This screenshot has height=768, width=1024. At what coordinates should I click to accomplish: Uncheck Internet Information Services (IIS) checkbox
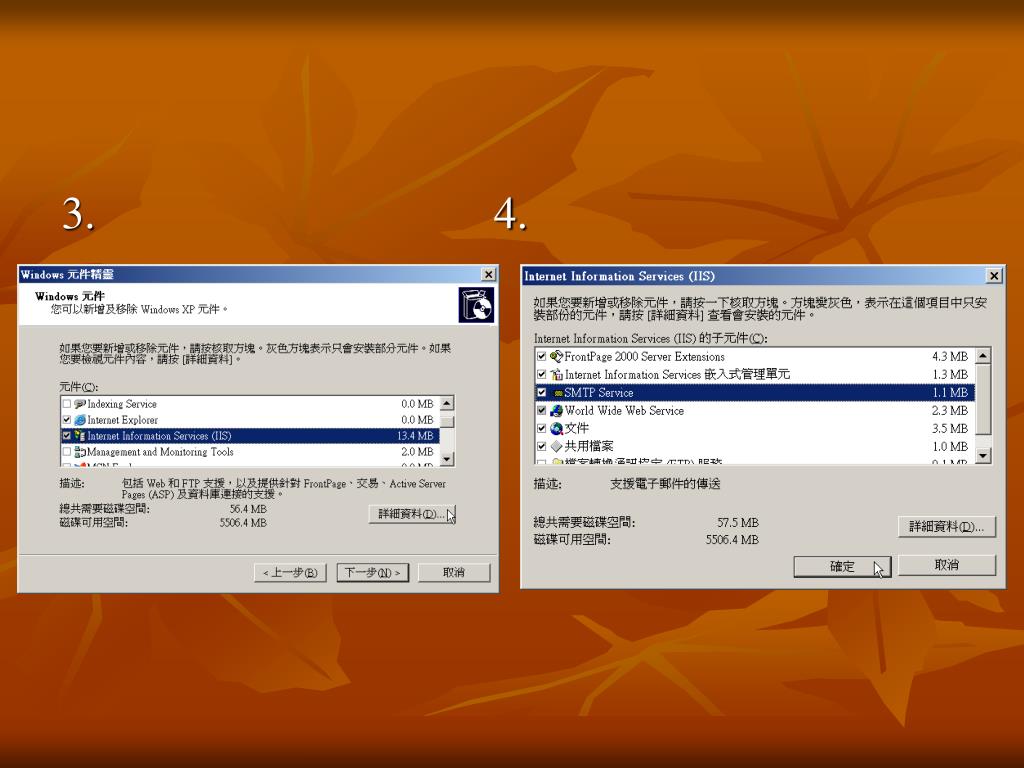click(67, 436)
